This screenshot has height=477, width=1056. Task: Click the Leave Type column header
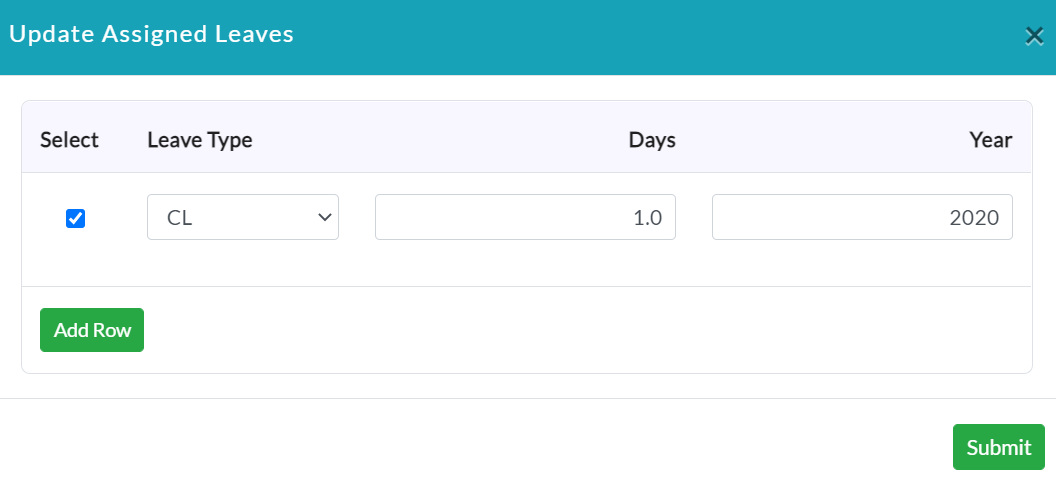tap(200, 140)
